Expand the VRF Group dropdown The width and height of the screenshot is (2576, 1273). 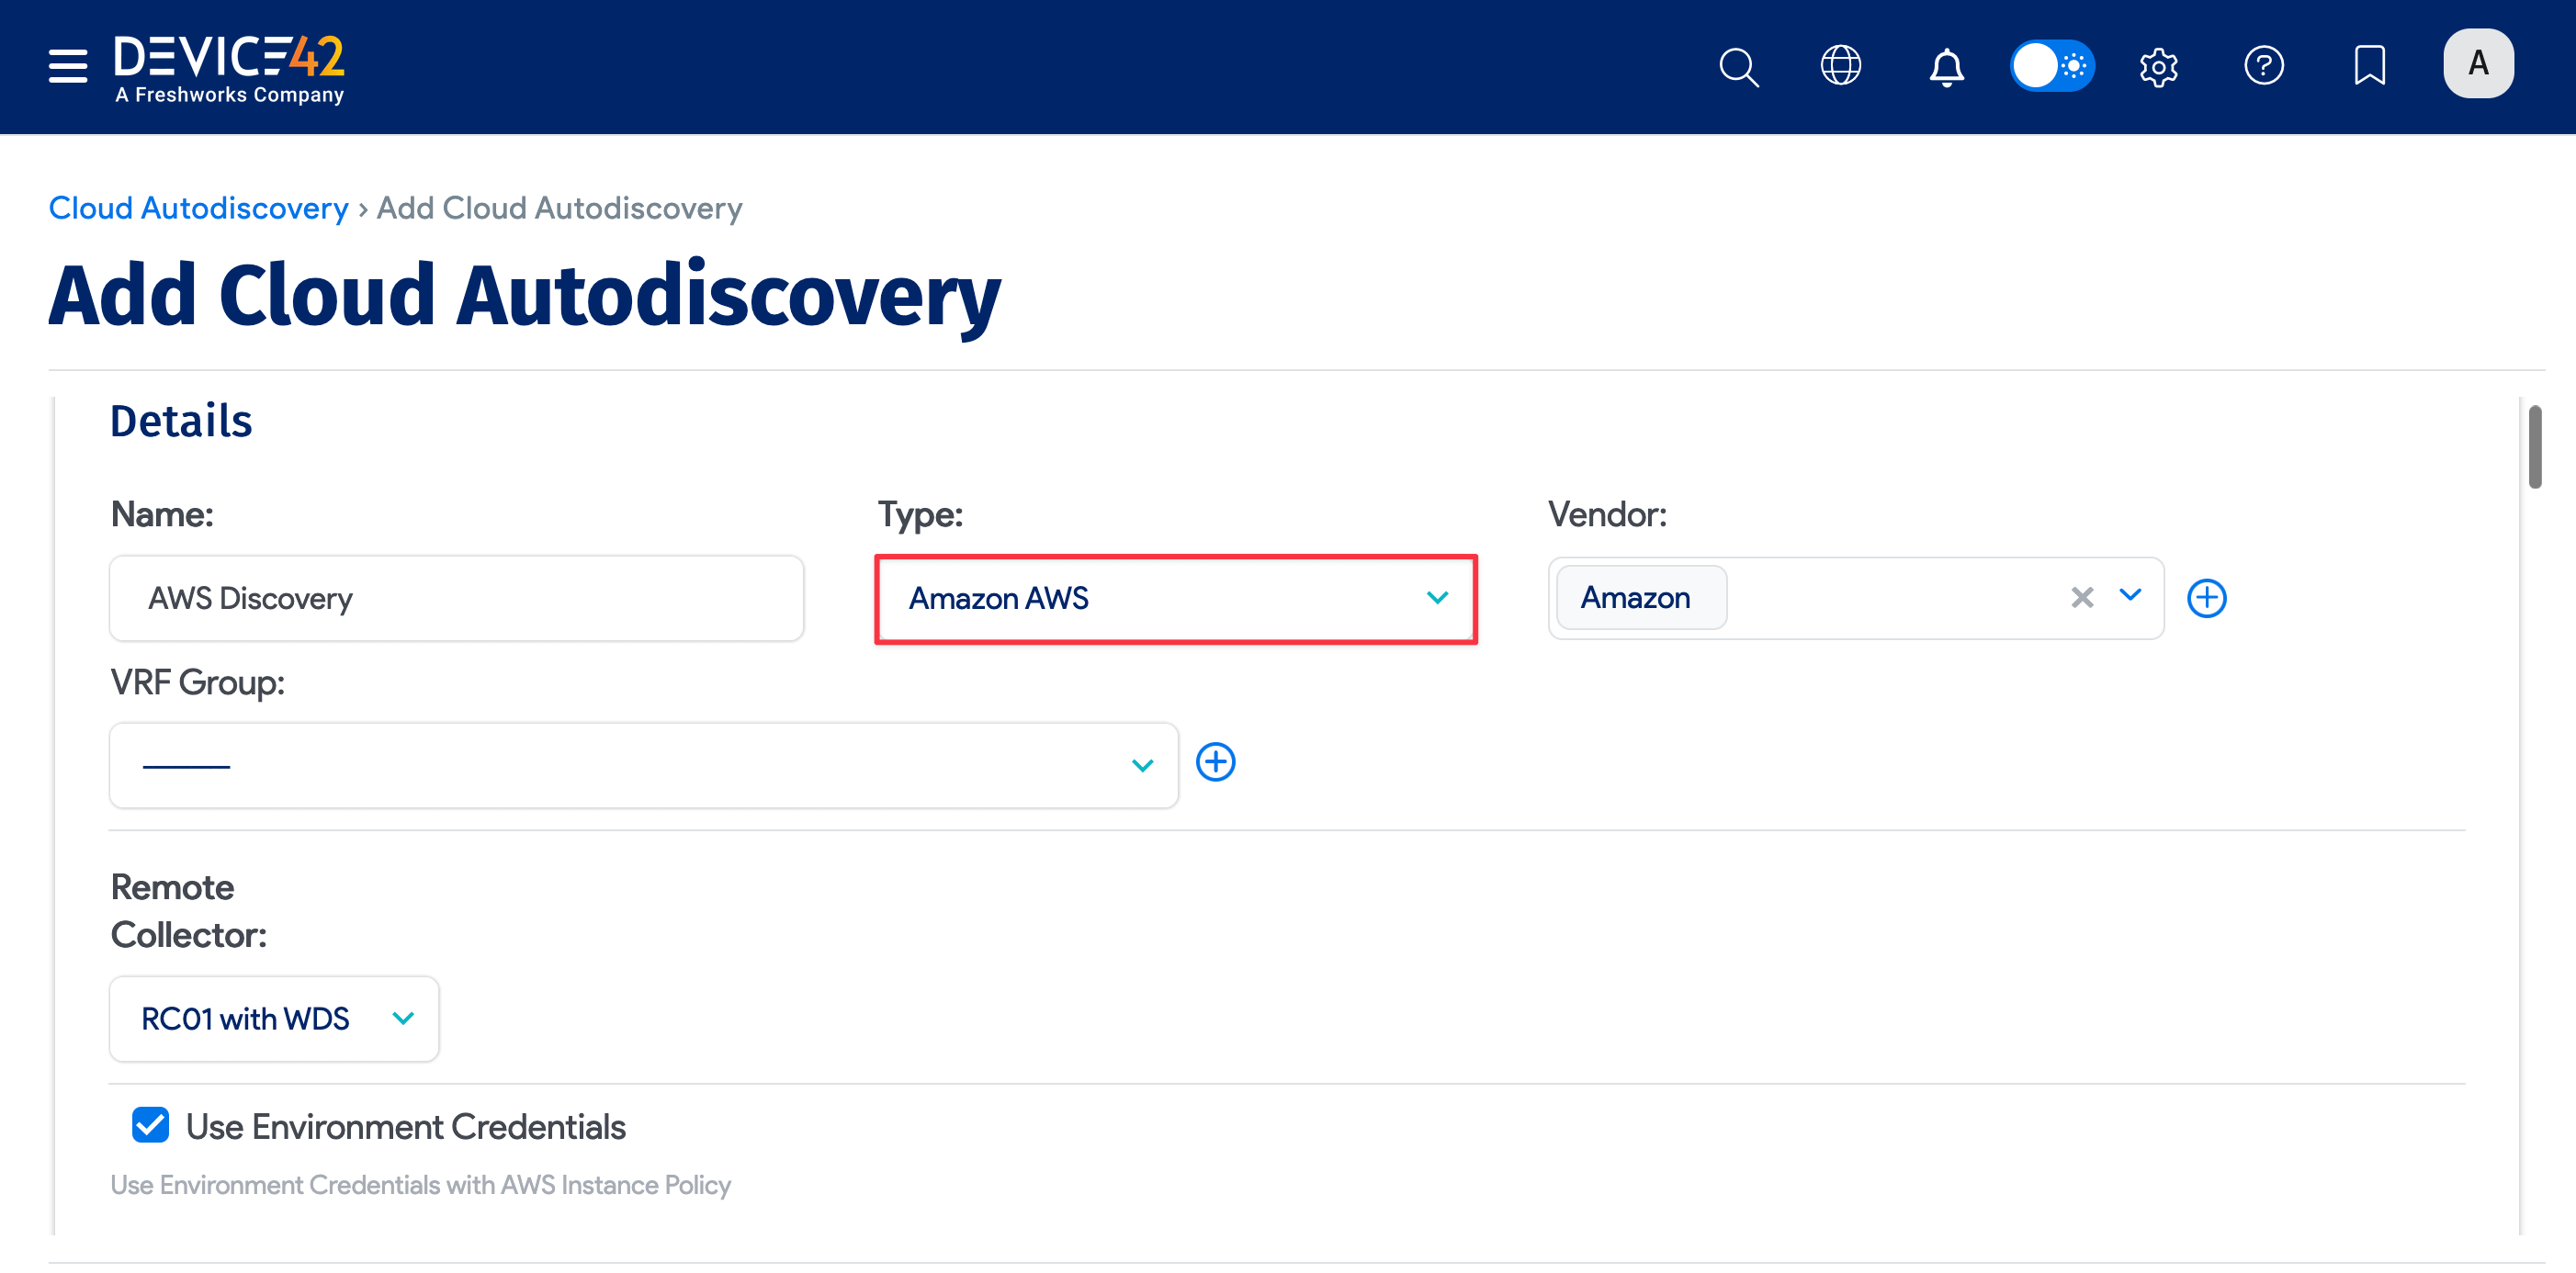[1142, 765]
